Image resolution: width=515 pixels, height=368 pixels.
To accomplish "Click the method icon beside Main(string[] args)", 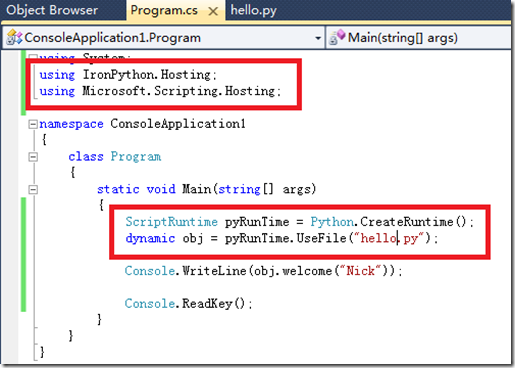I will tap(337, 37).
